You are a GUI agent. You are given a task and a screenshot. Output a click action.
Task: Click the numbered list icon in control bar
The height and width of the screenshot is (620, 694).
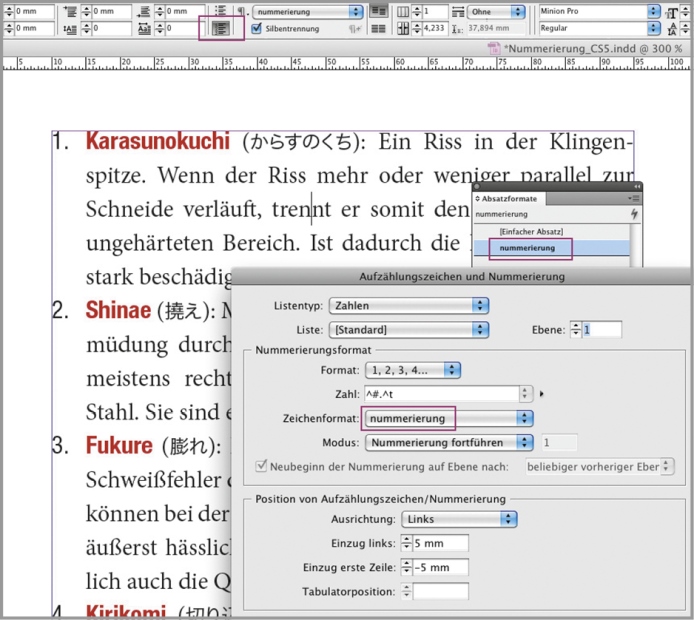coord(220,29)
